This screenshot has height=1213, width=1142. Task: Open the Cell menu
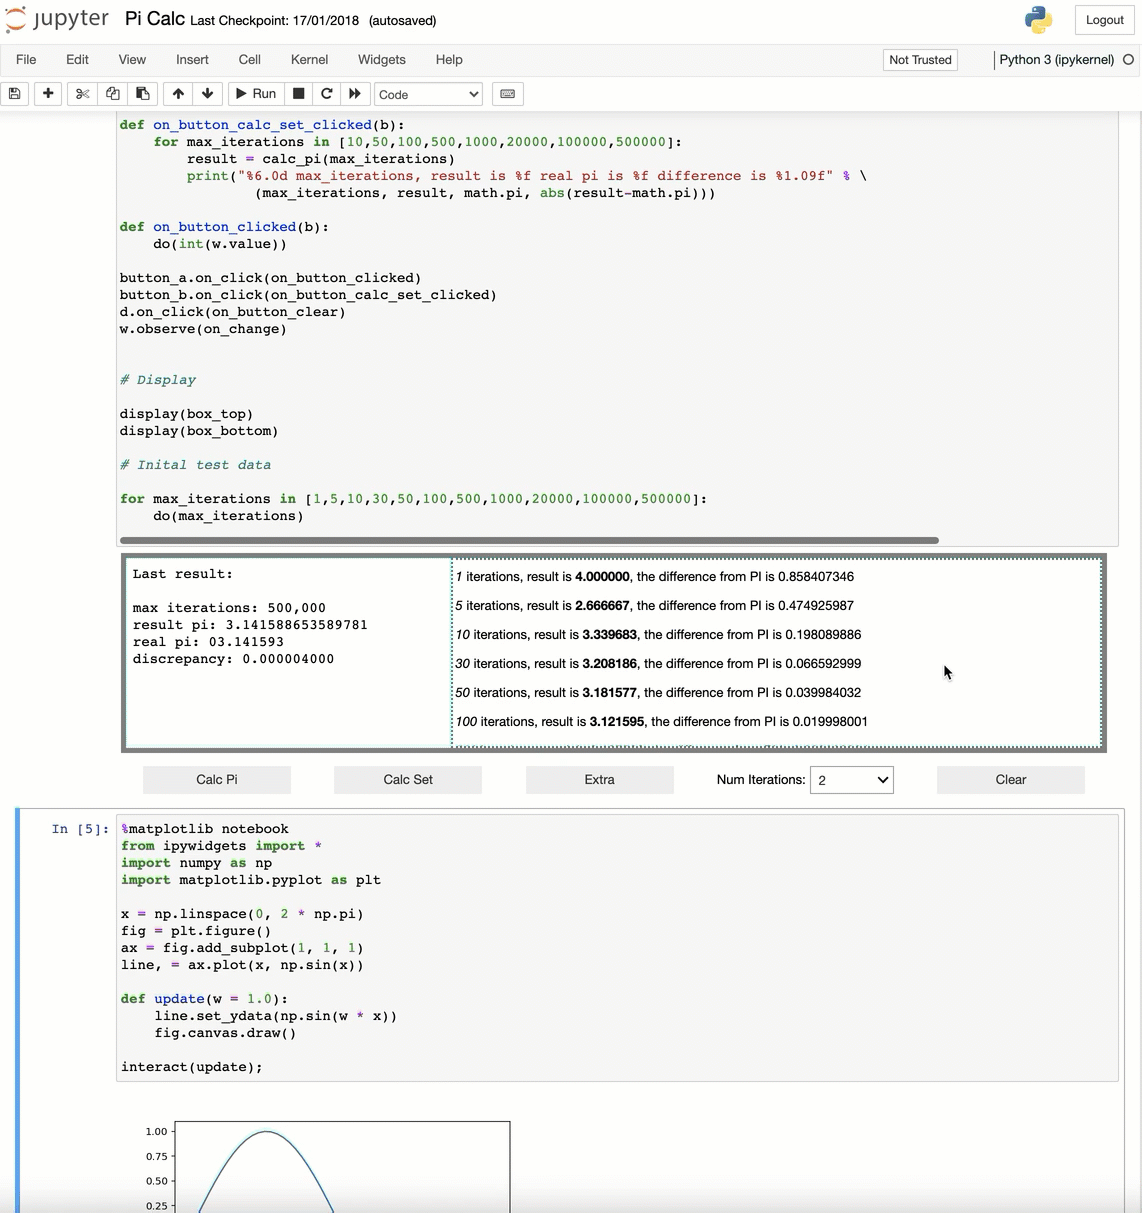point(250,60)
